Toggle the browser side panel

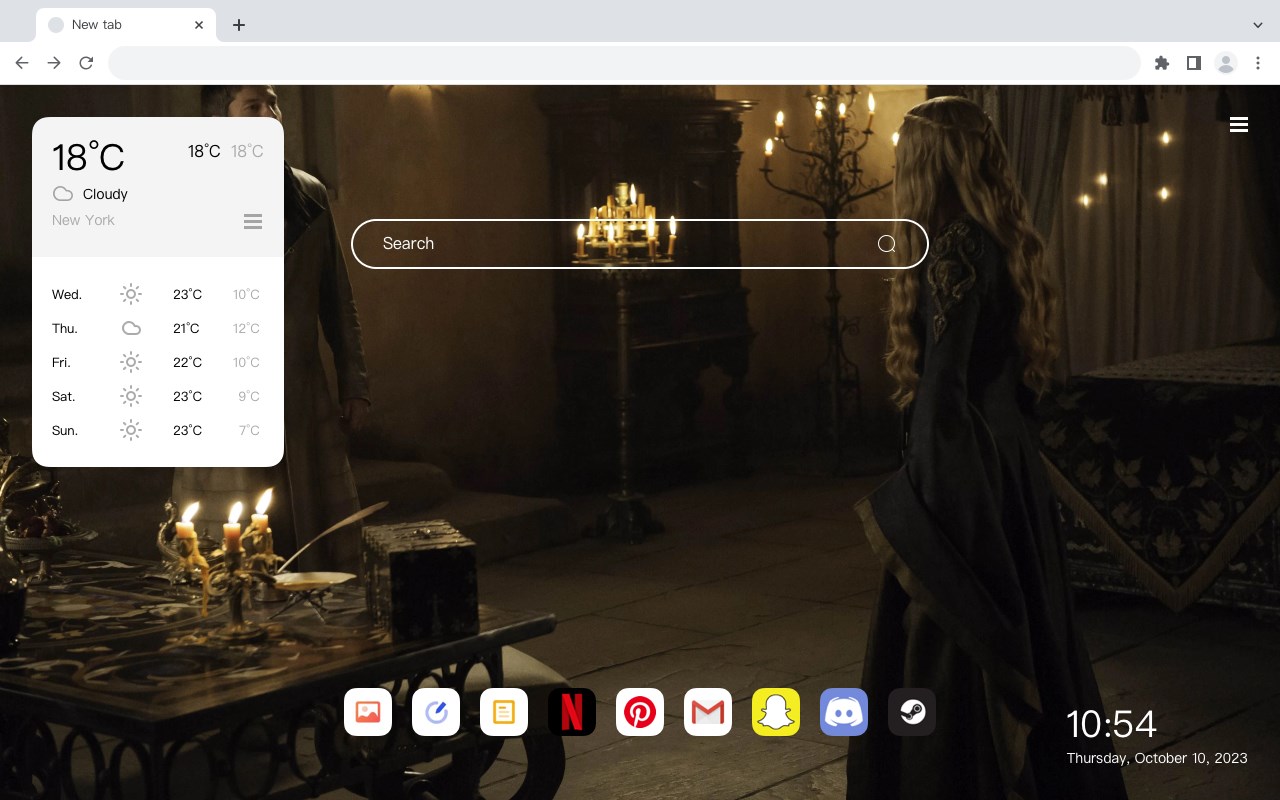click(x=1193, y=63)
